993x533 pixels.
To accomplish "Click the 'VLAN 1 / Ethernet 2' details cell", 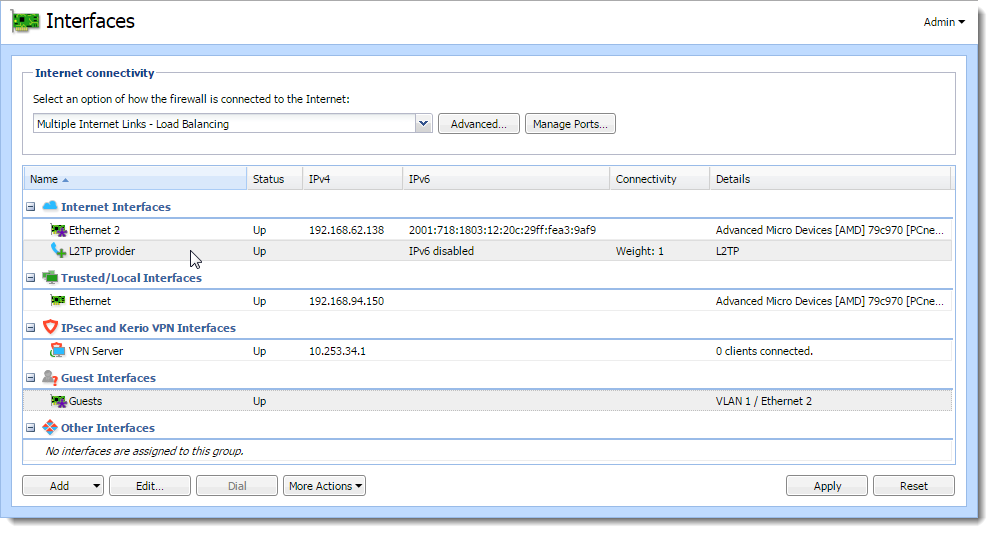I will tap(764, 401).
